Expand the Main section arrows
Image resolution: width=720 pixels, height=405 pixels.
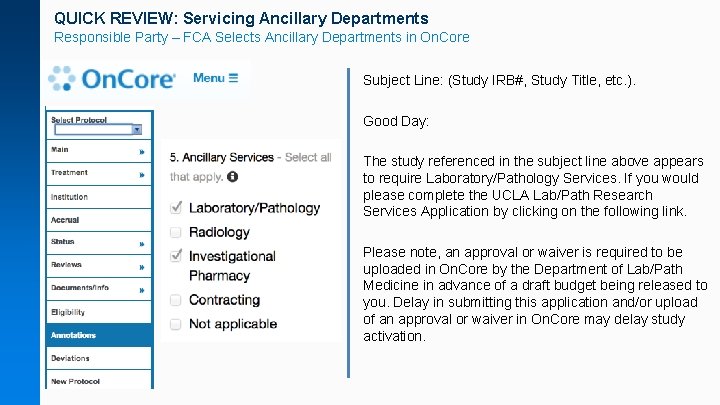pos(142,152)
